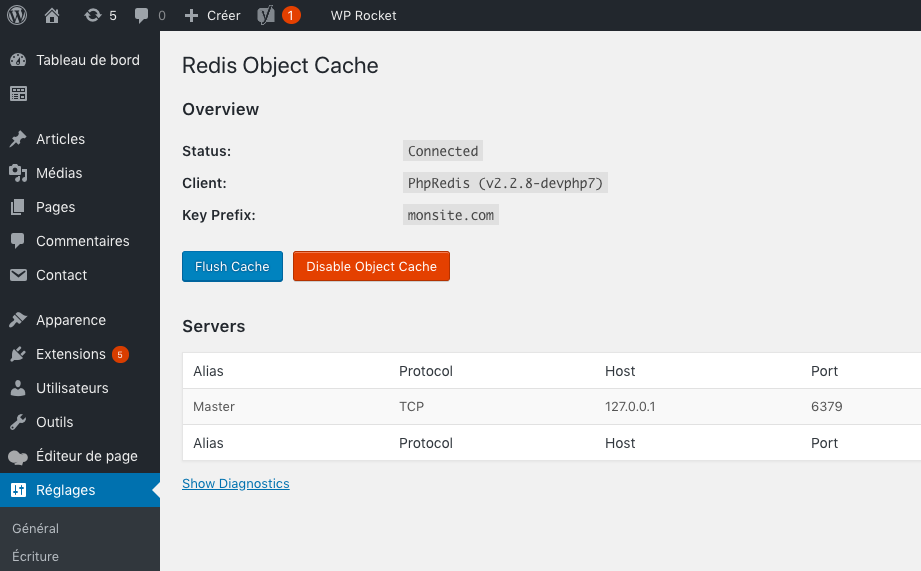921x571 pixels.
Task: Click the Connected status value
Action: [x=443, y=151]
